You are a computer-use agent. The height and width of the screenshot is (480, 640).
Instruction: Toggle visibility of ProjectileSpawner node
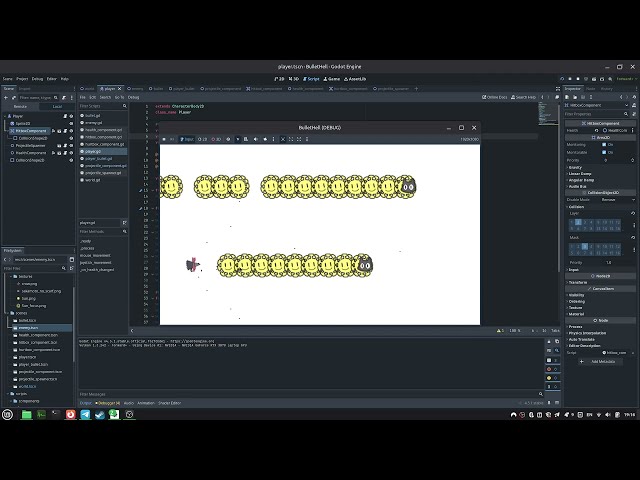coord(71,146)
